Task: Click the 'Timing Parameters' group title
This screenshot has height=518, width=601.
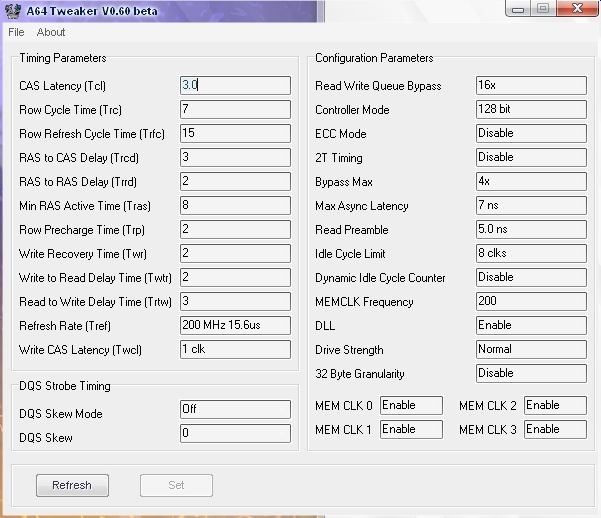Action: 63,58
